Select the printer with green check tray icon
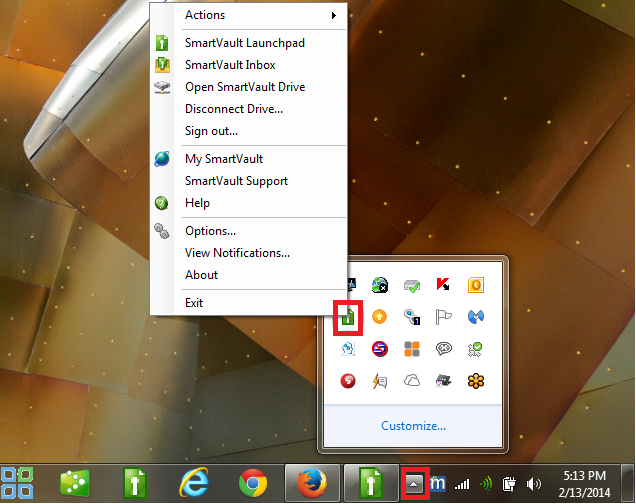This screenshot has width=636, height=504. [412, 285]
